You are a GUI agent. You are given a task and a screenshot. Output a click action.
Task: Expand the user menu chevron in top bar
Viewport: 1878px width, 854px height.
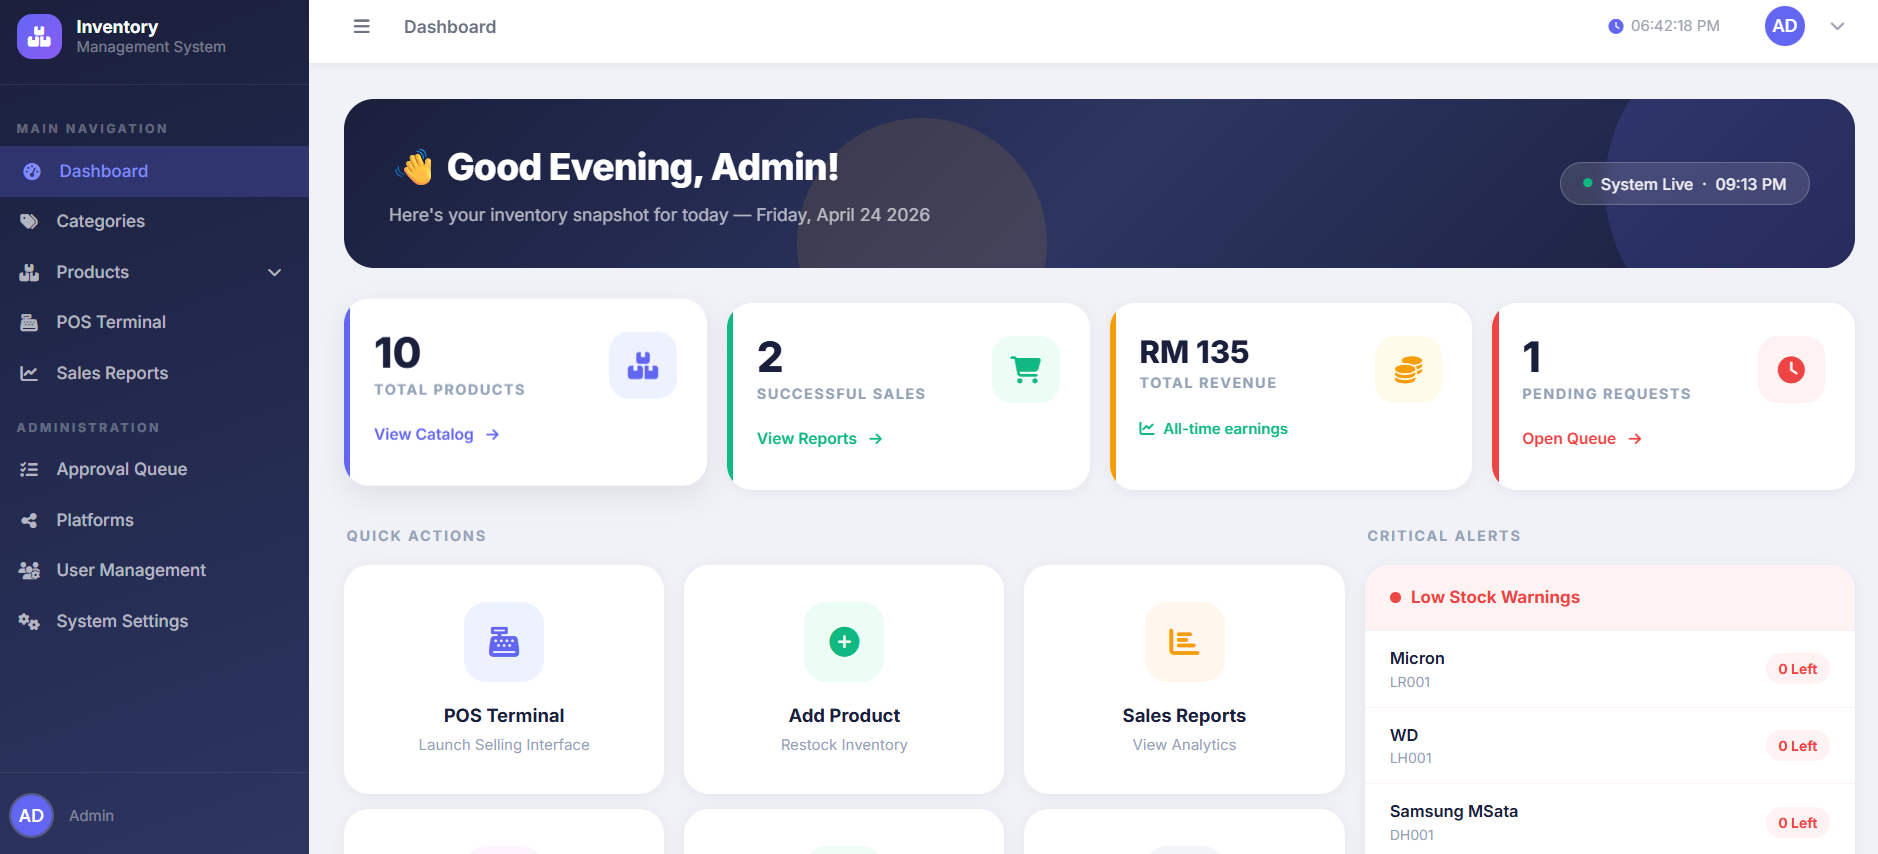[x=1837, y=27]
